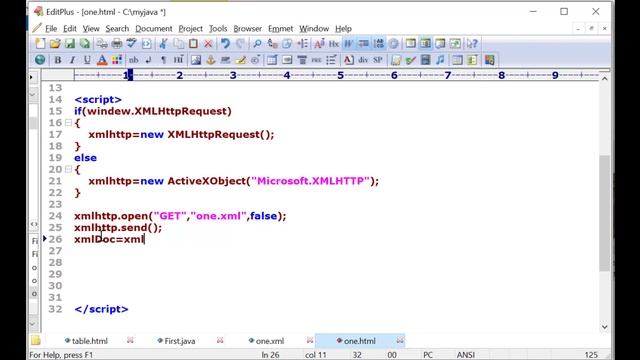The image size is (640, 360).
Task: Apply Italic HTML tag
Action: click(x=72, y=60)
